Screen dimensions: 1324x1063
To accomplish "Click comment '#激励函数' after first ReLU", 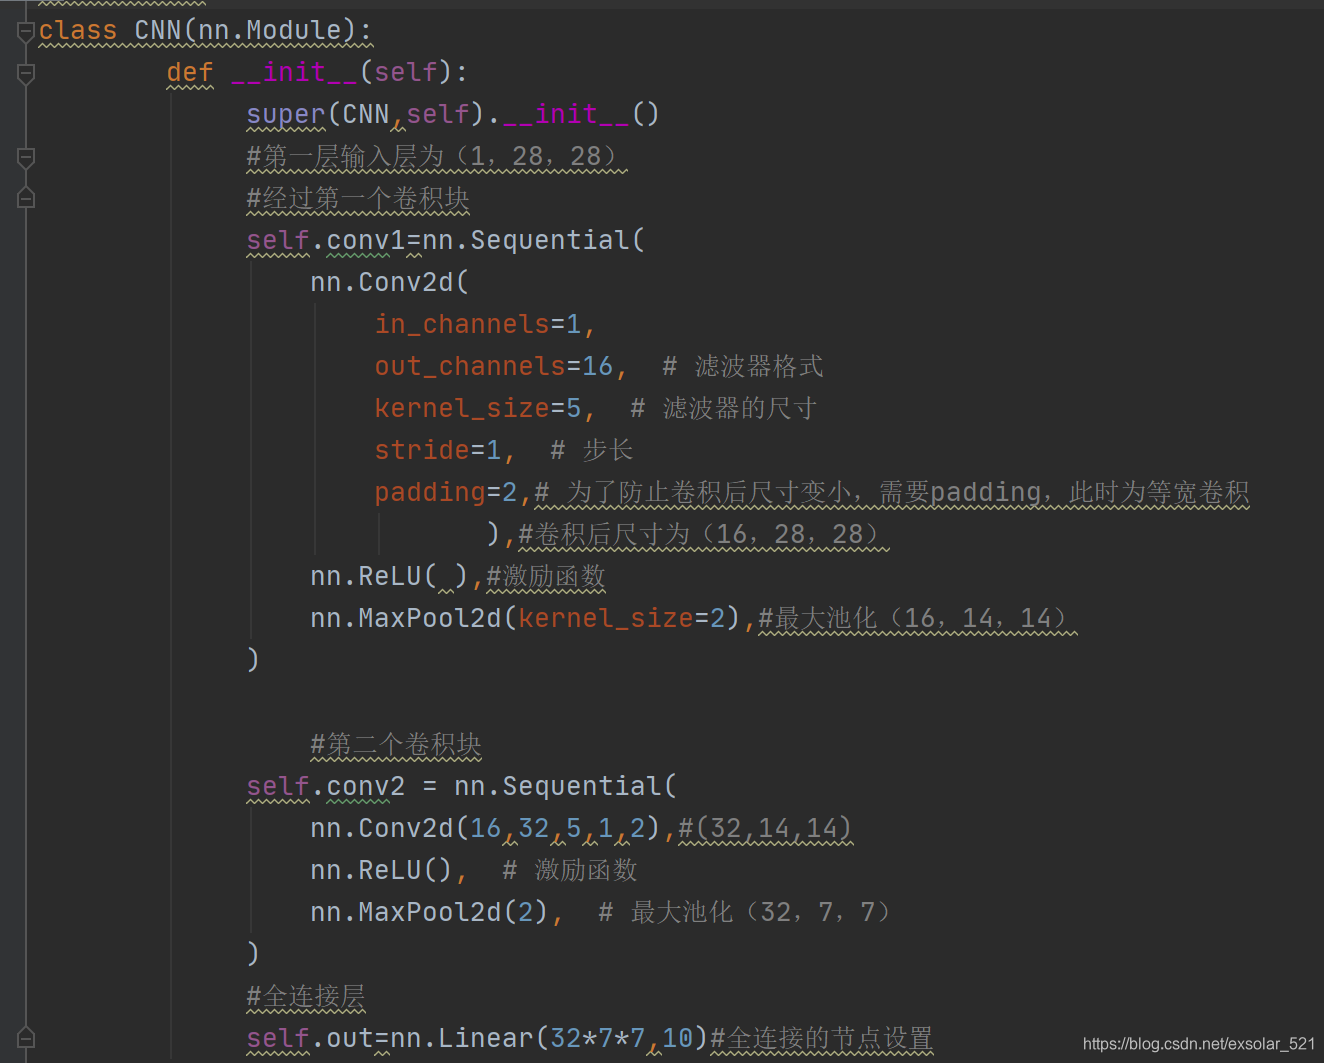I will coord(546,577).
